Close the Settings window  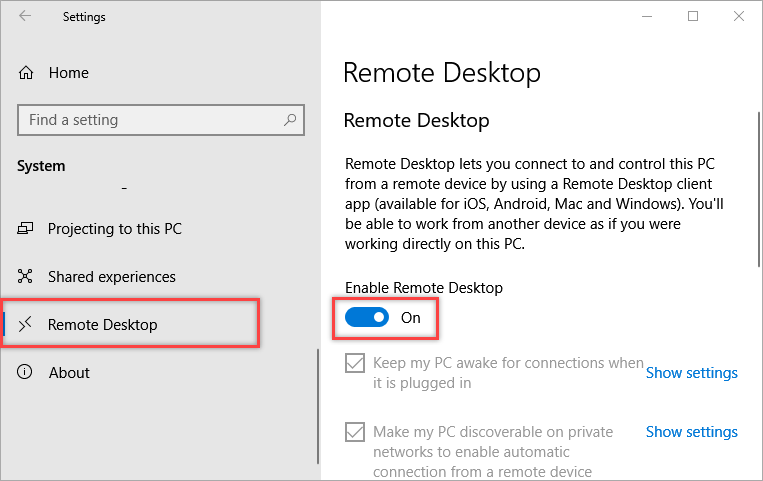click(x=739, y=17)
